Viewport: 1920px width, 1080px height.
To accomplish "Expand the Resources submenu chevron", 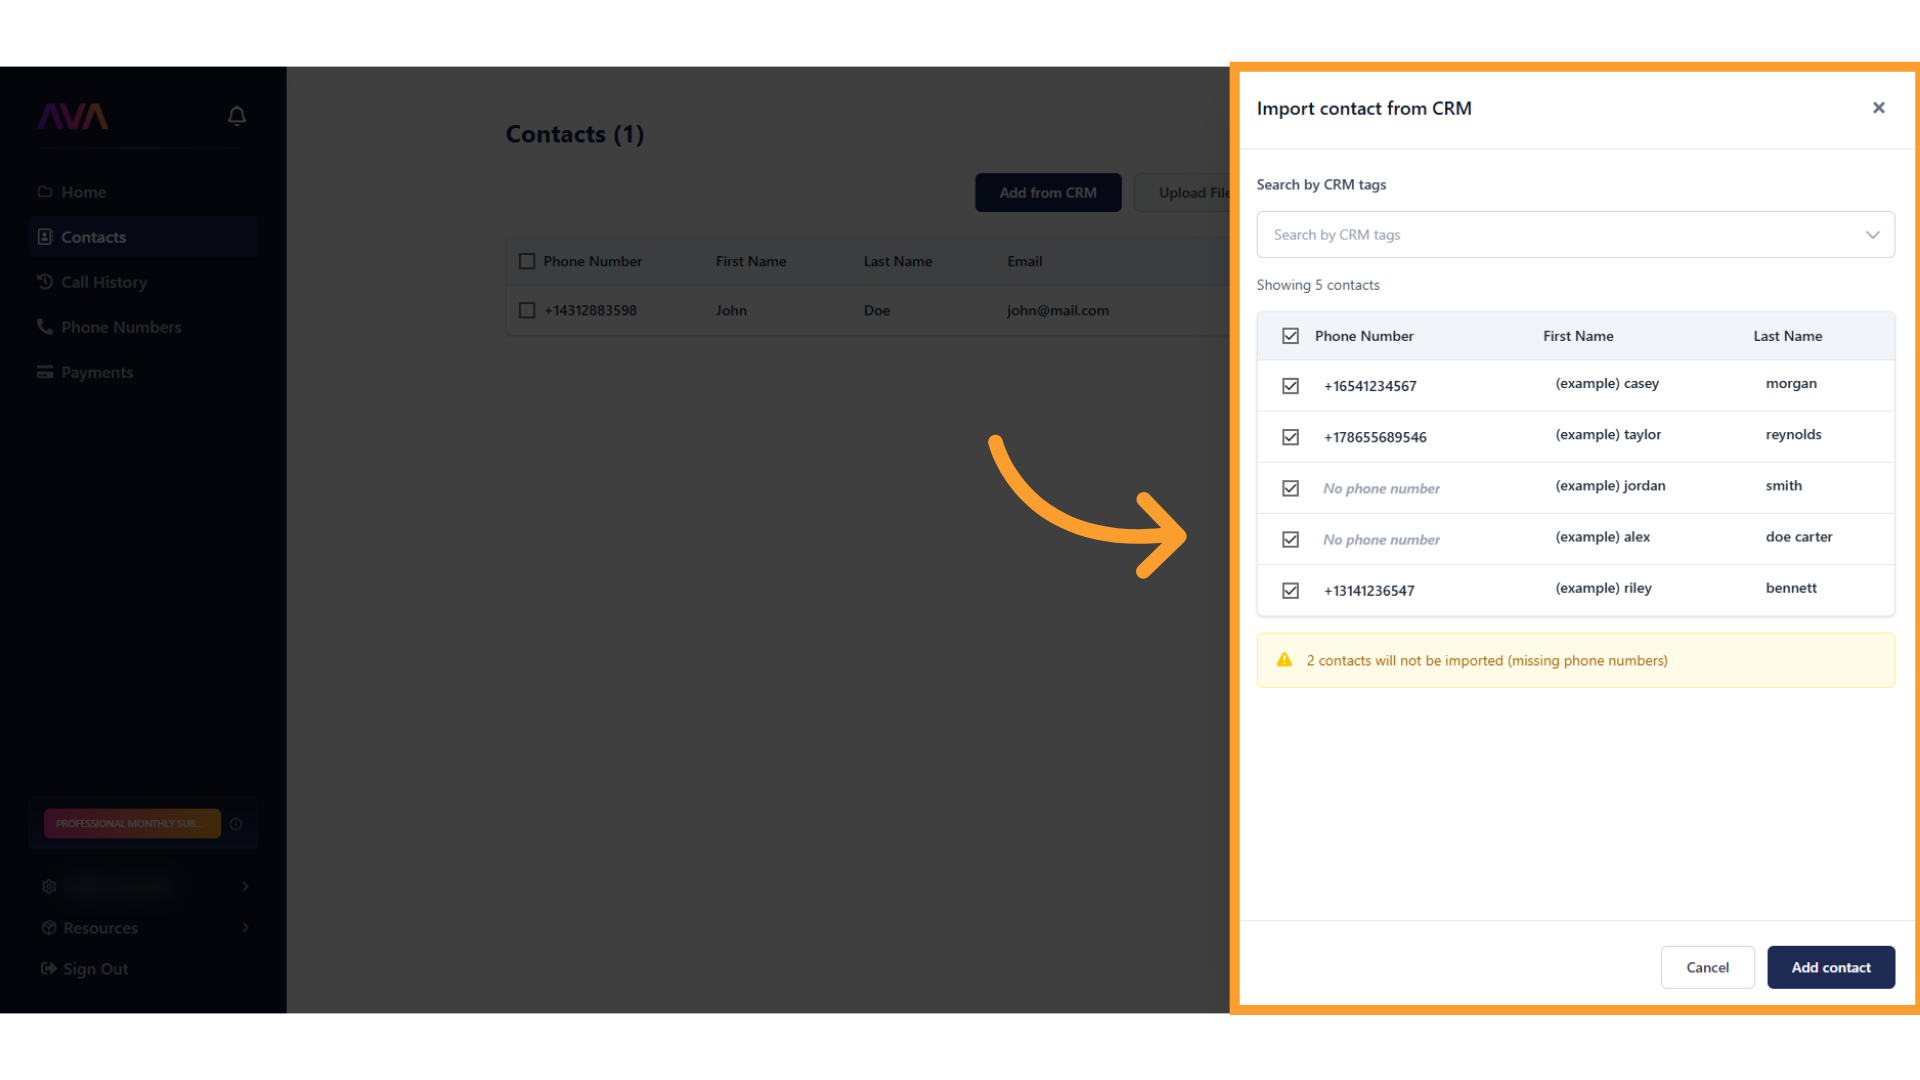I will tap(245, 928).
